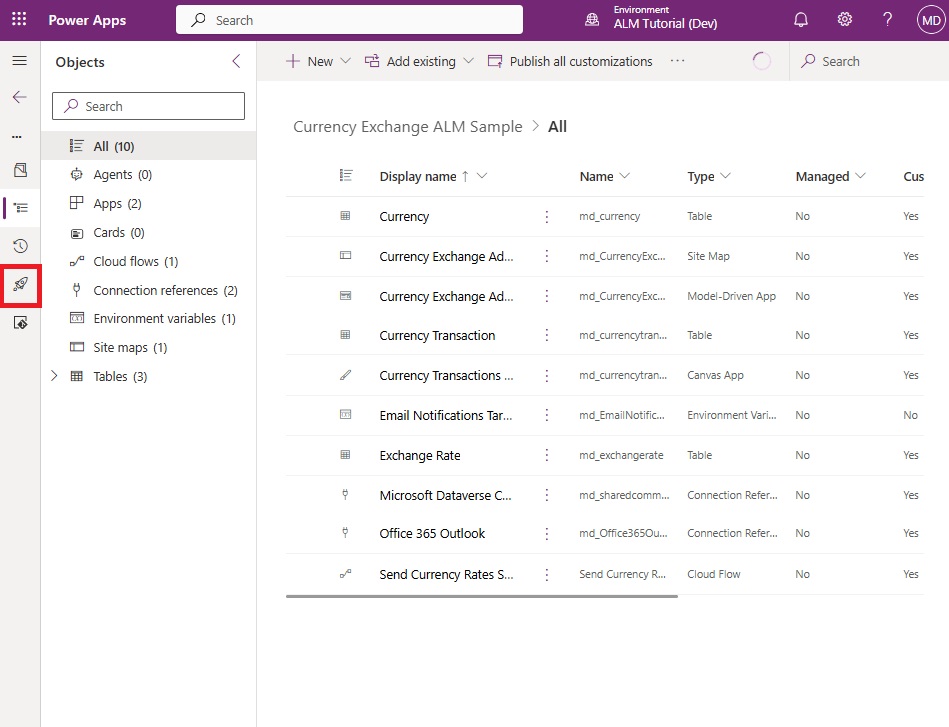This screenshot has width=949, height=727.
Task: Select Cards (0) in Objects tree
Action: point(148,232)
